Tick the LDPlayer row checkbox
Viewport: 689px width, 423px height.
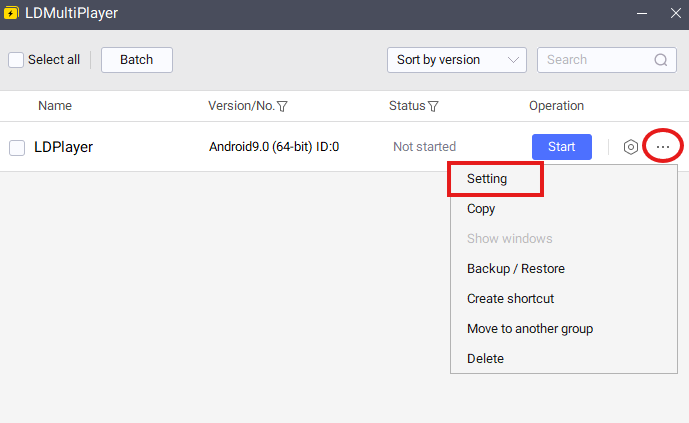(x=17, y=148)
